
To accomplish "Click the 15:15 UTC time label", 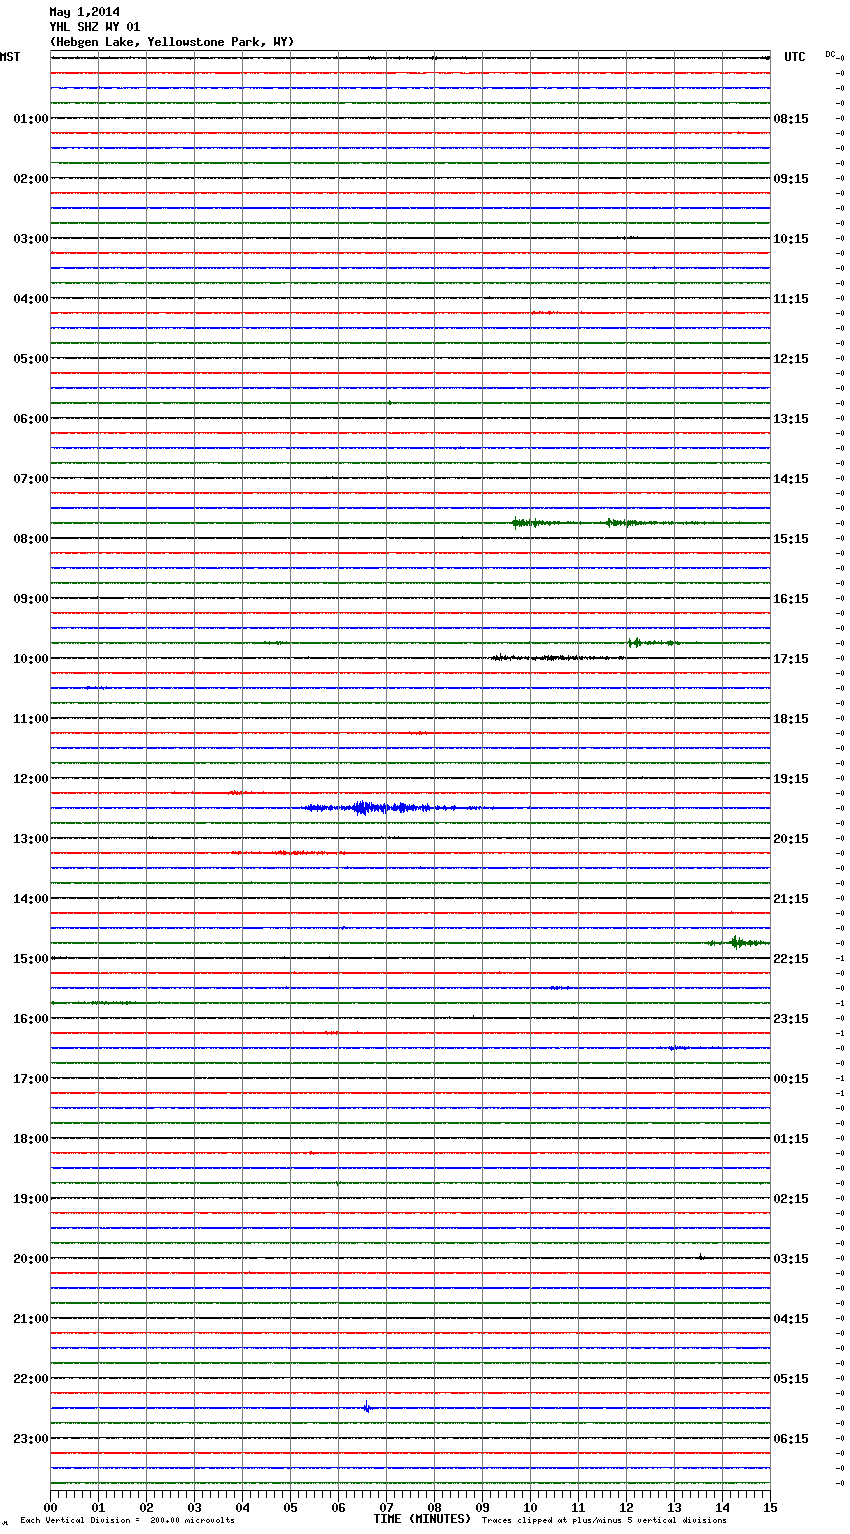I will point(791,539).
